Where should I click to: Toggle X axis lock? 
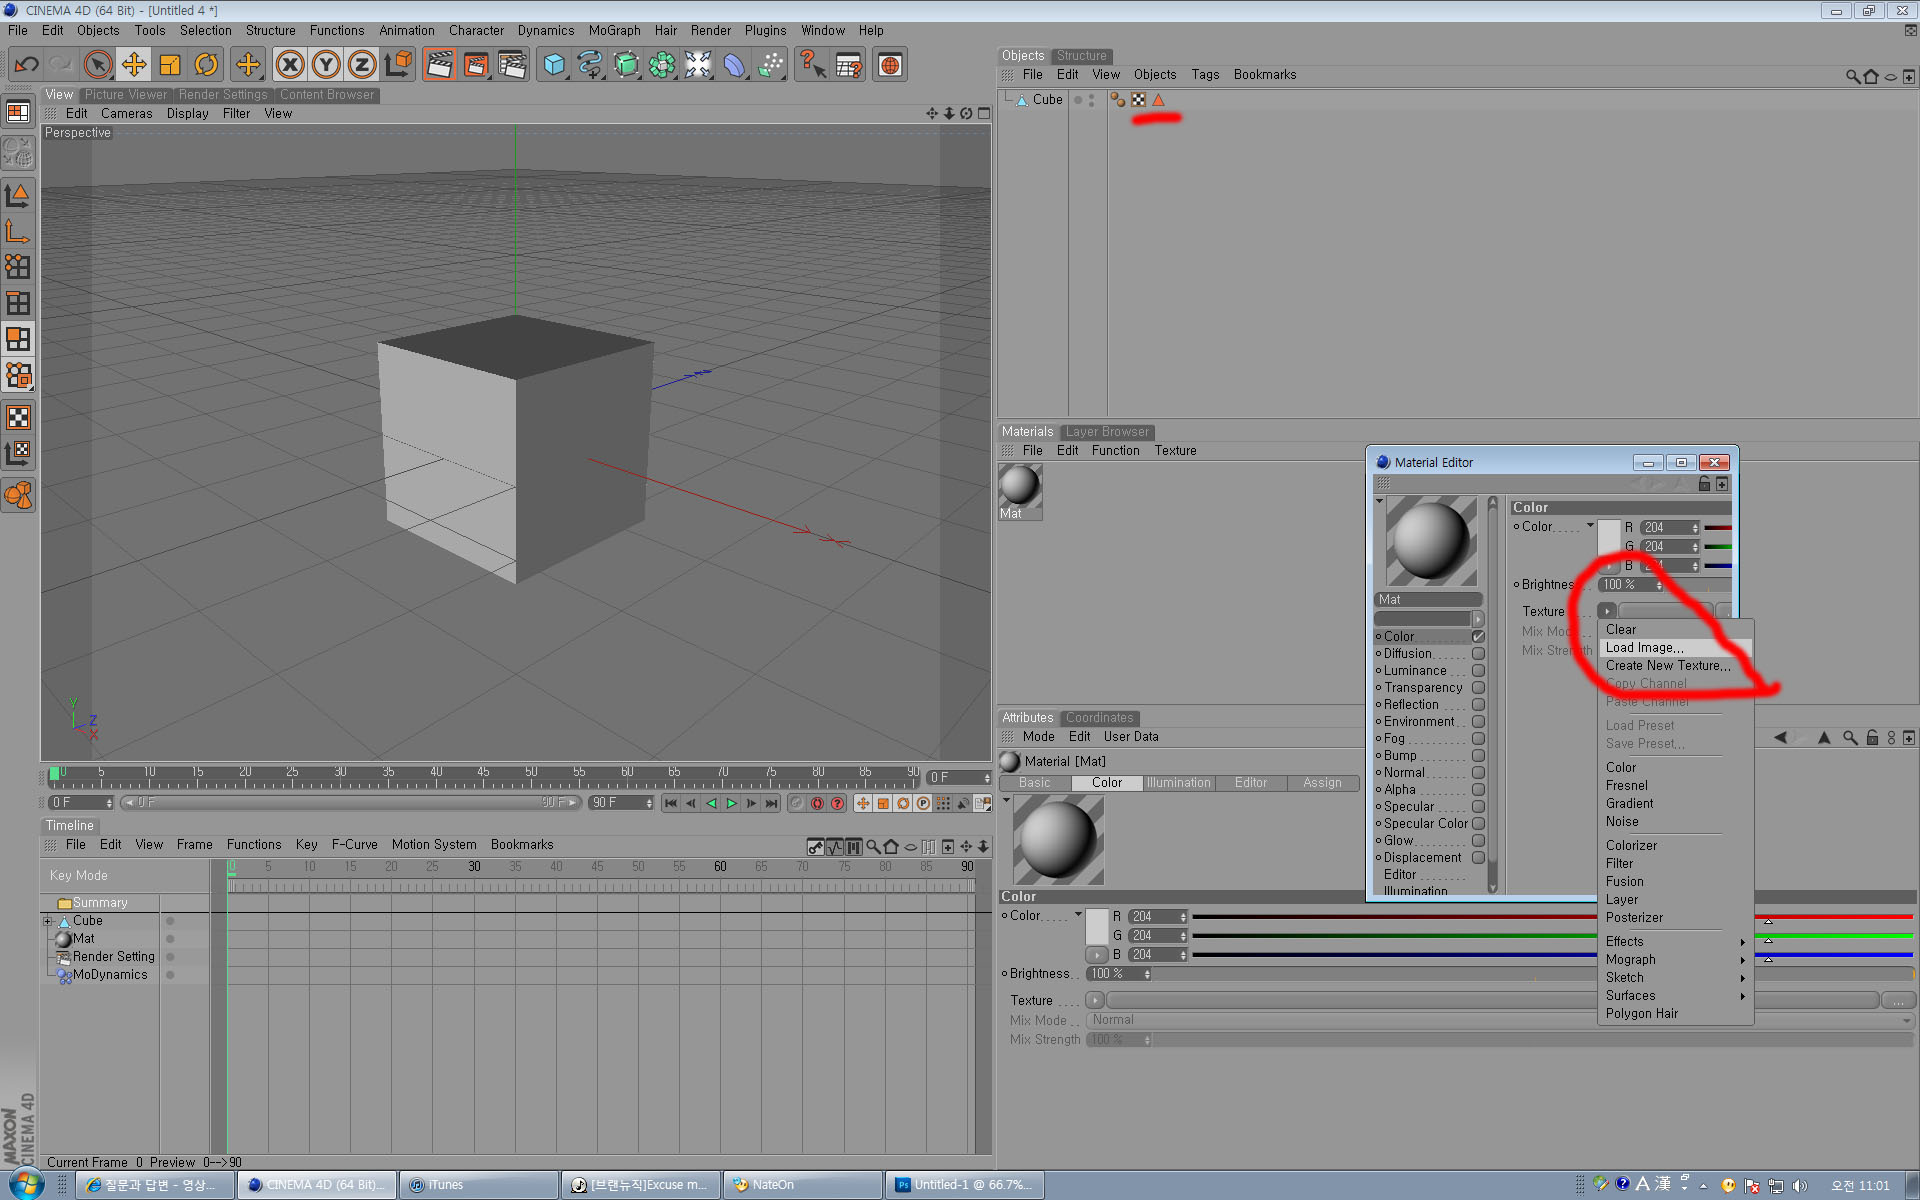click(x=289, y=65)
